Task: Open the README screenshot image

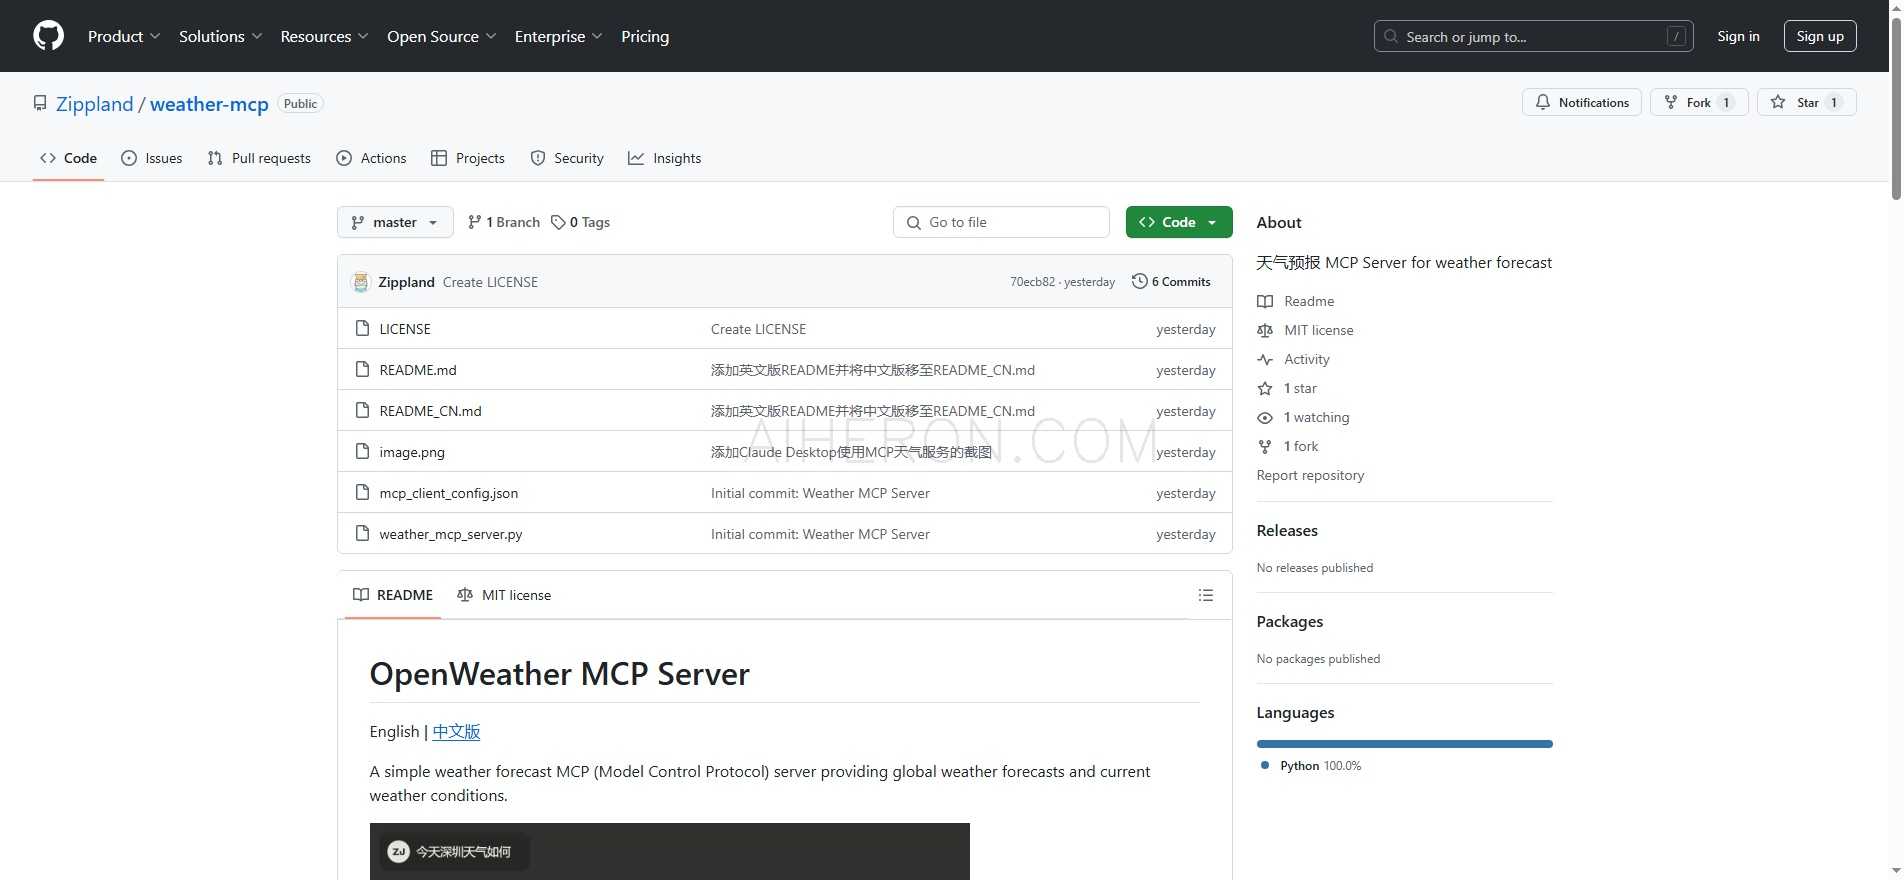Action: pyautogui.click(x=669, y=851)
